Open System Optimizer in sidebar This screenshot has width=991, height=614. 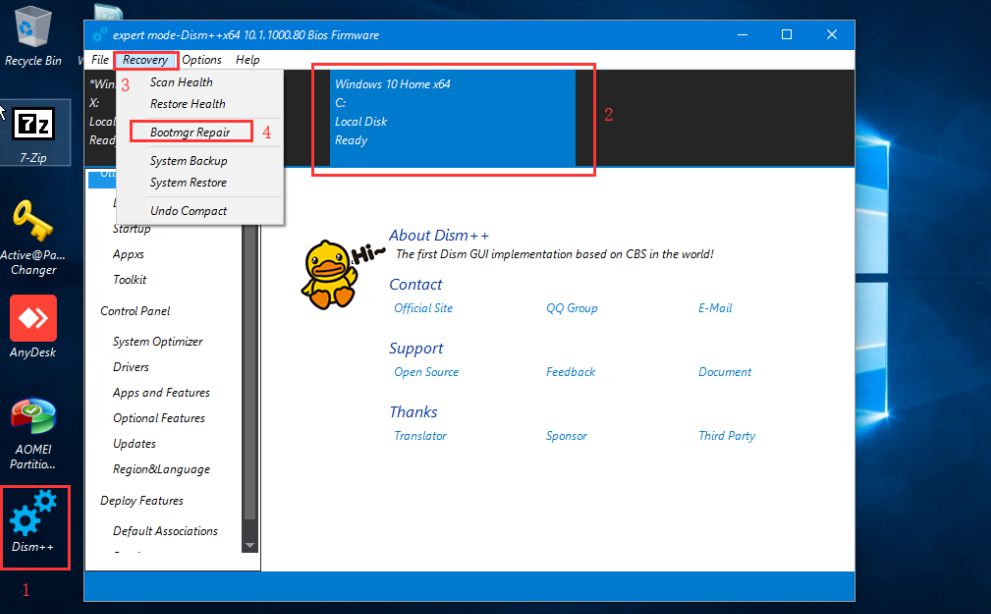[157, 341]
